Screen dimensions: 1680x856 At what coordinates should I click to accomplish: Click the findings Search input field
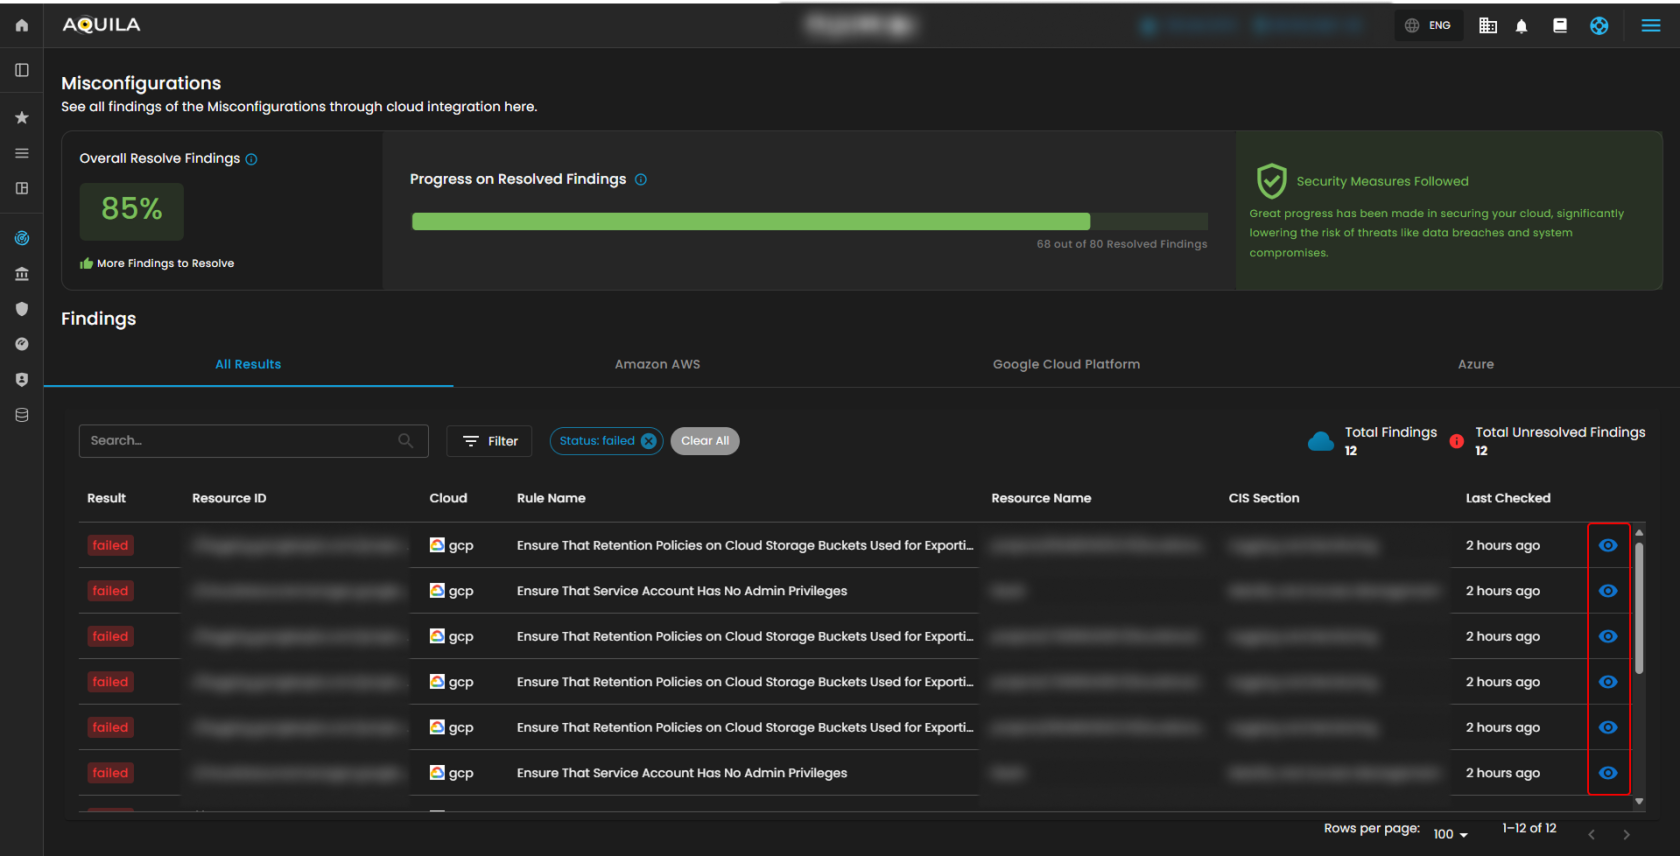tap(240, 441)
